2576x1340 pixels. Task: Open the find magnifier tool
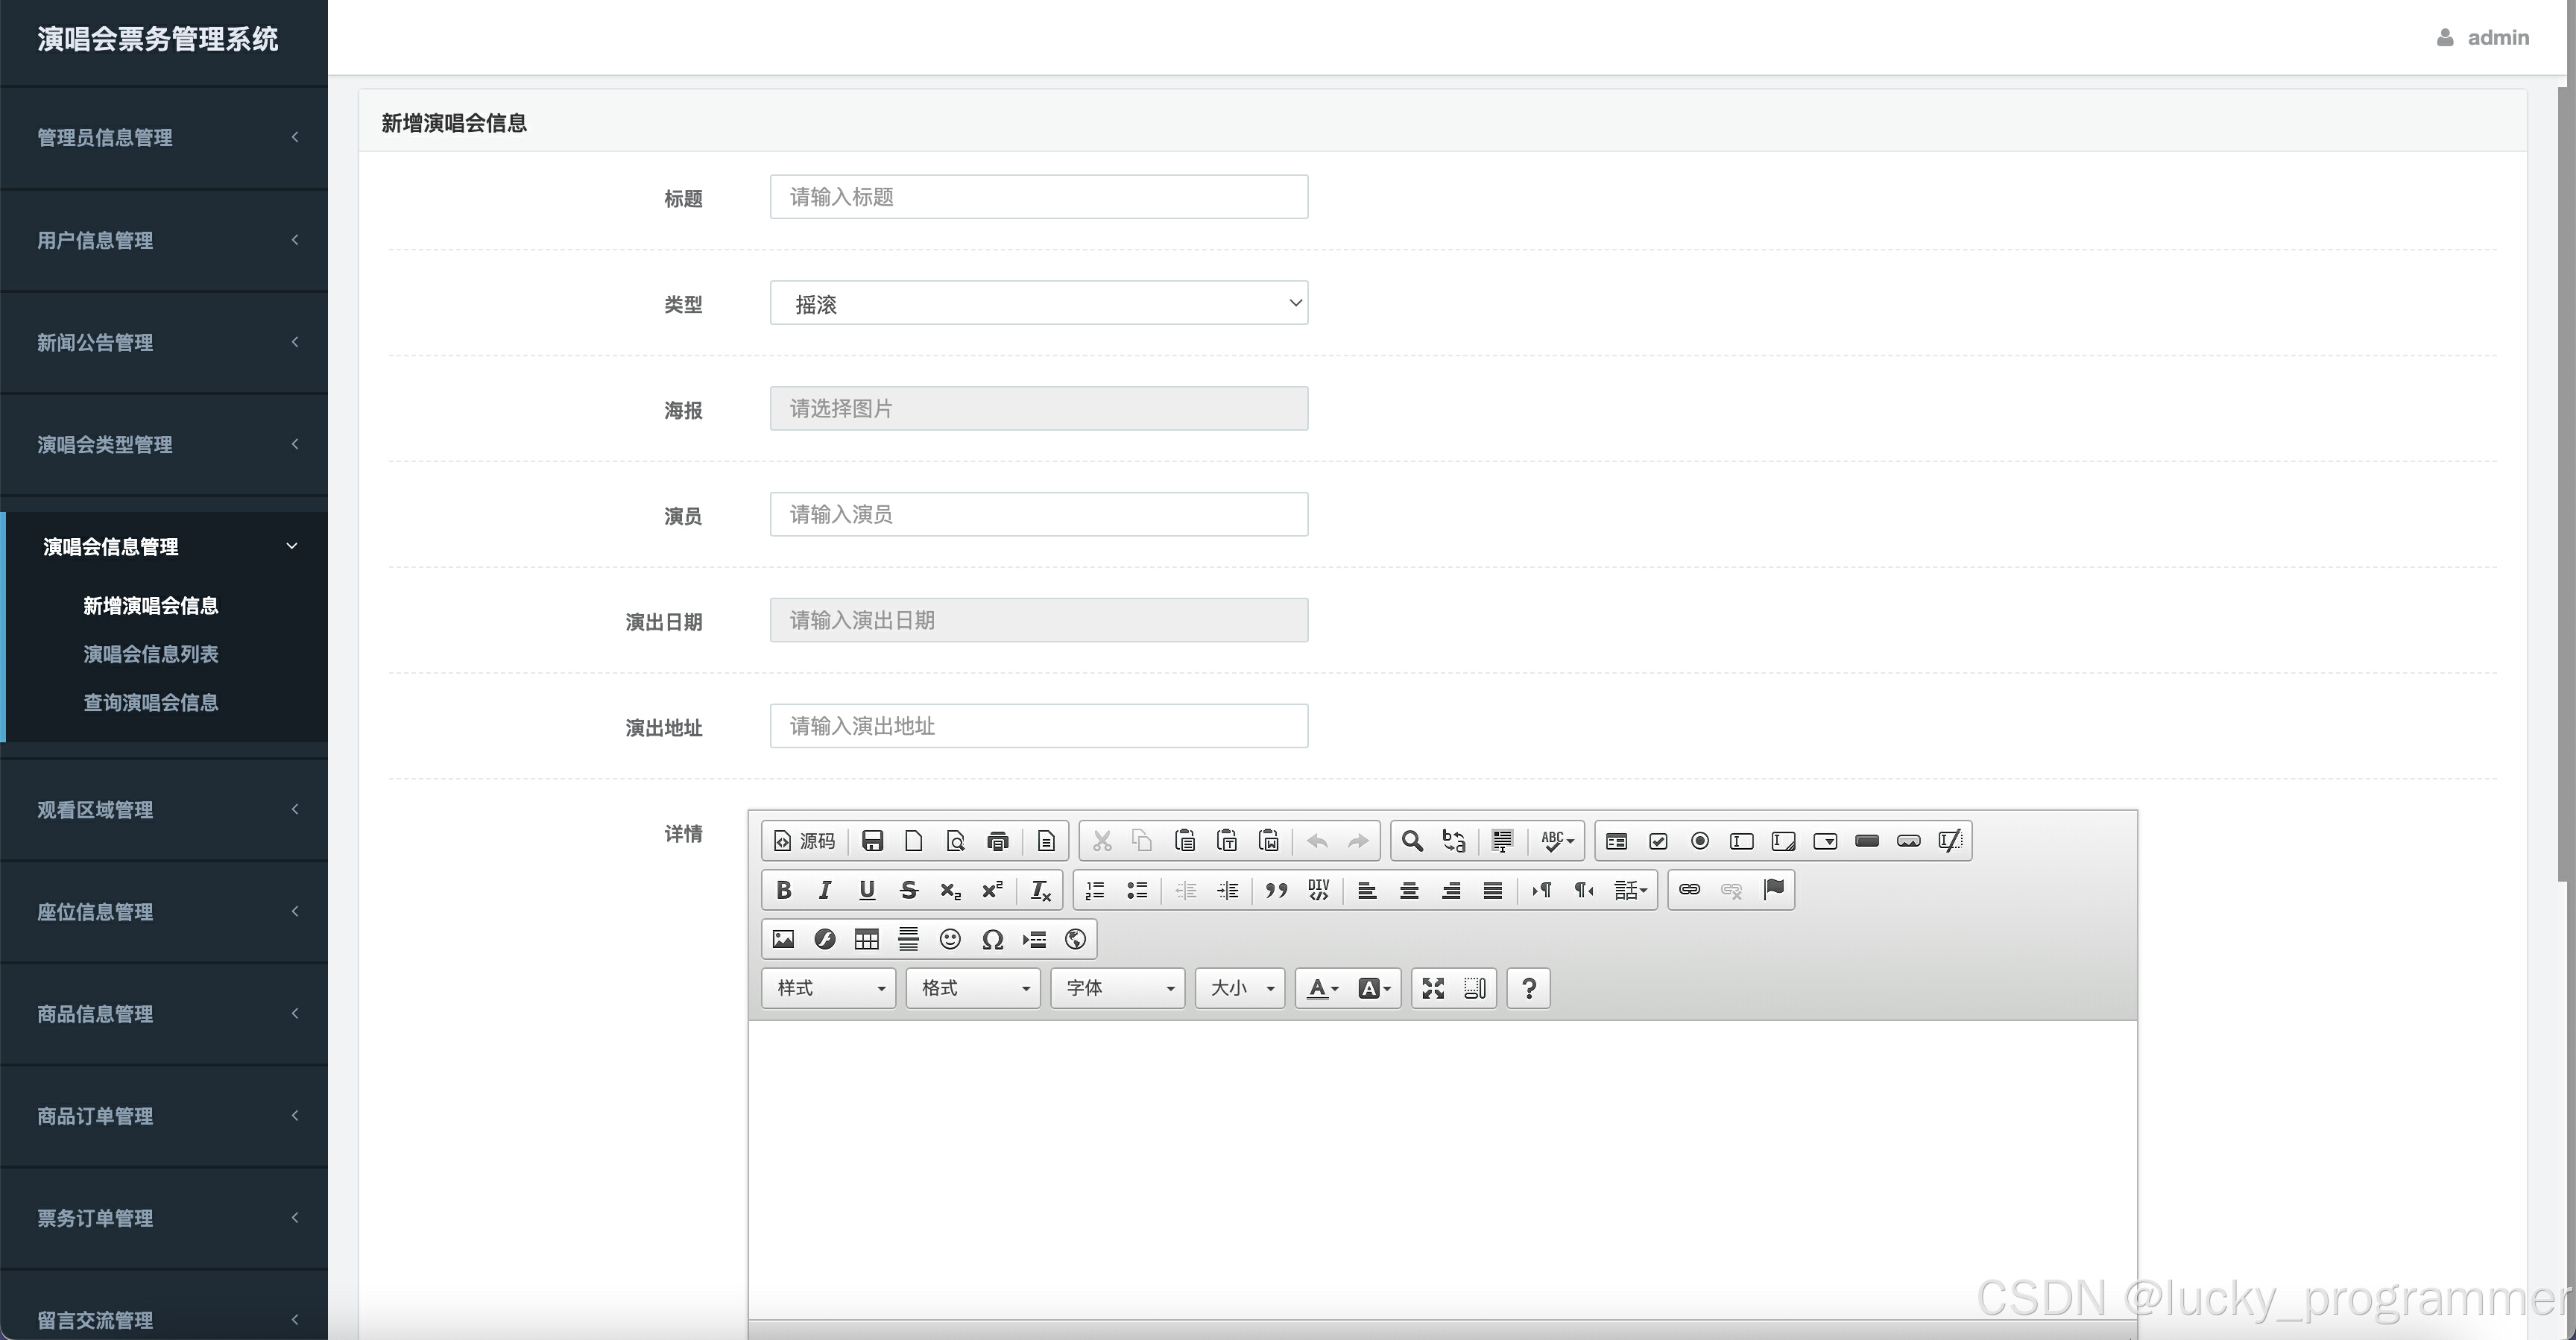coord(1411,841)
